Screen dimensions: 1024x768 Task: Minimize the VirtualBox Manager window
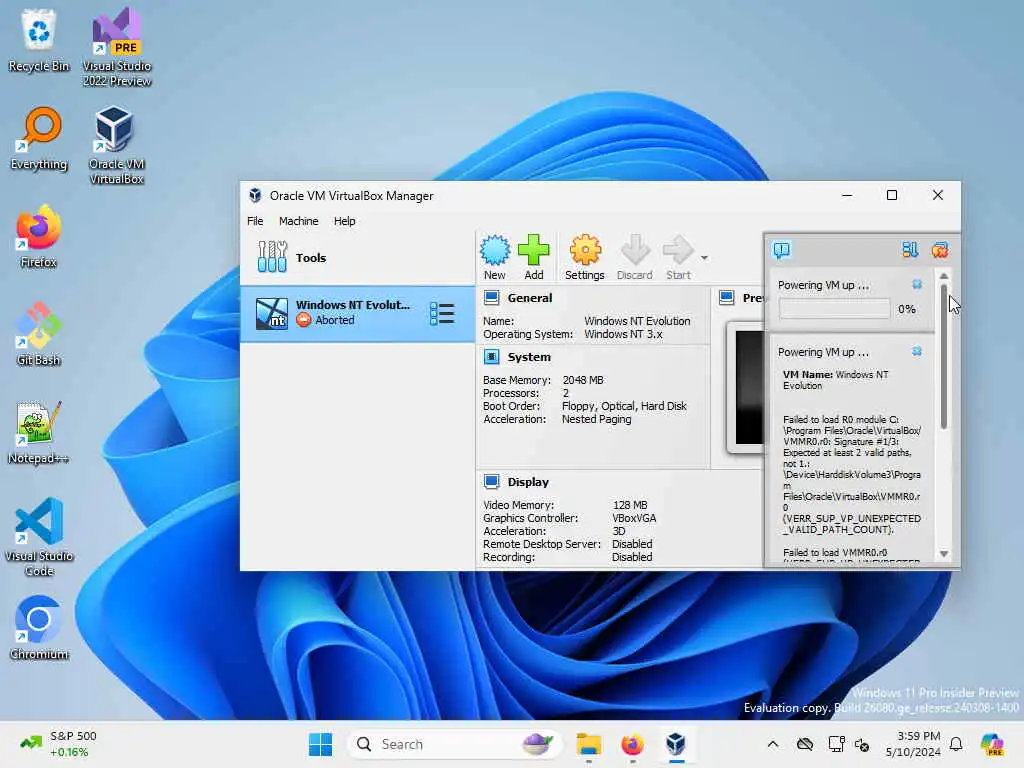pyautogui.click(x=847, y=195)
